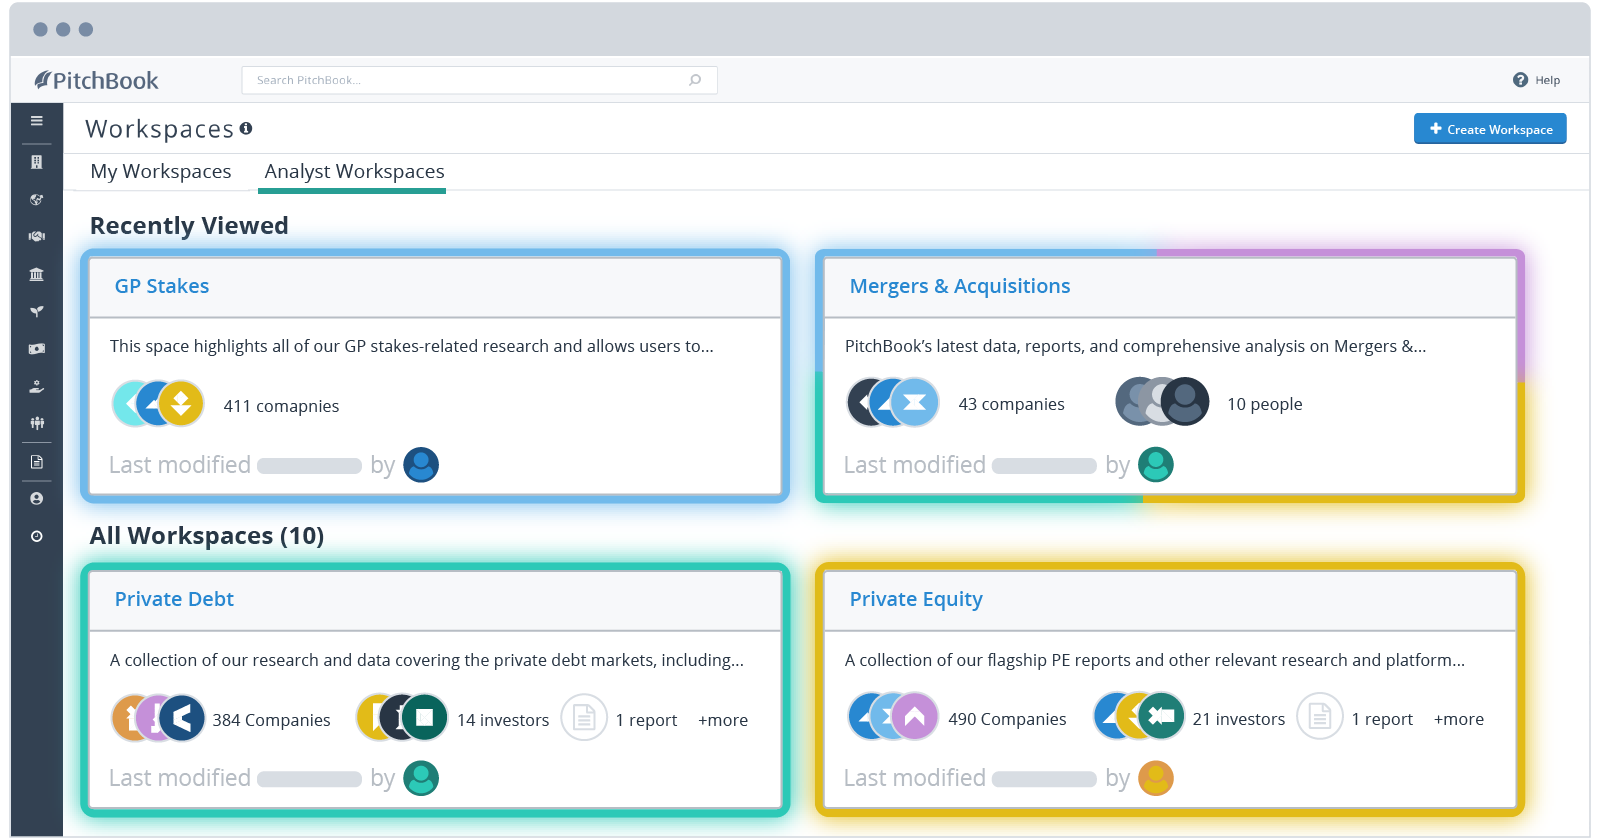The height and width of the screenshot is (840, 1600).
Task: Open the money bill icon in the sidebar
Action: pos(37,349)
